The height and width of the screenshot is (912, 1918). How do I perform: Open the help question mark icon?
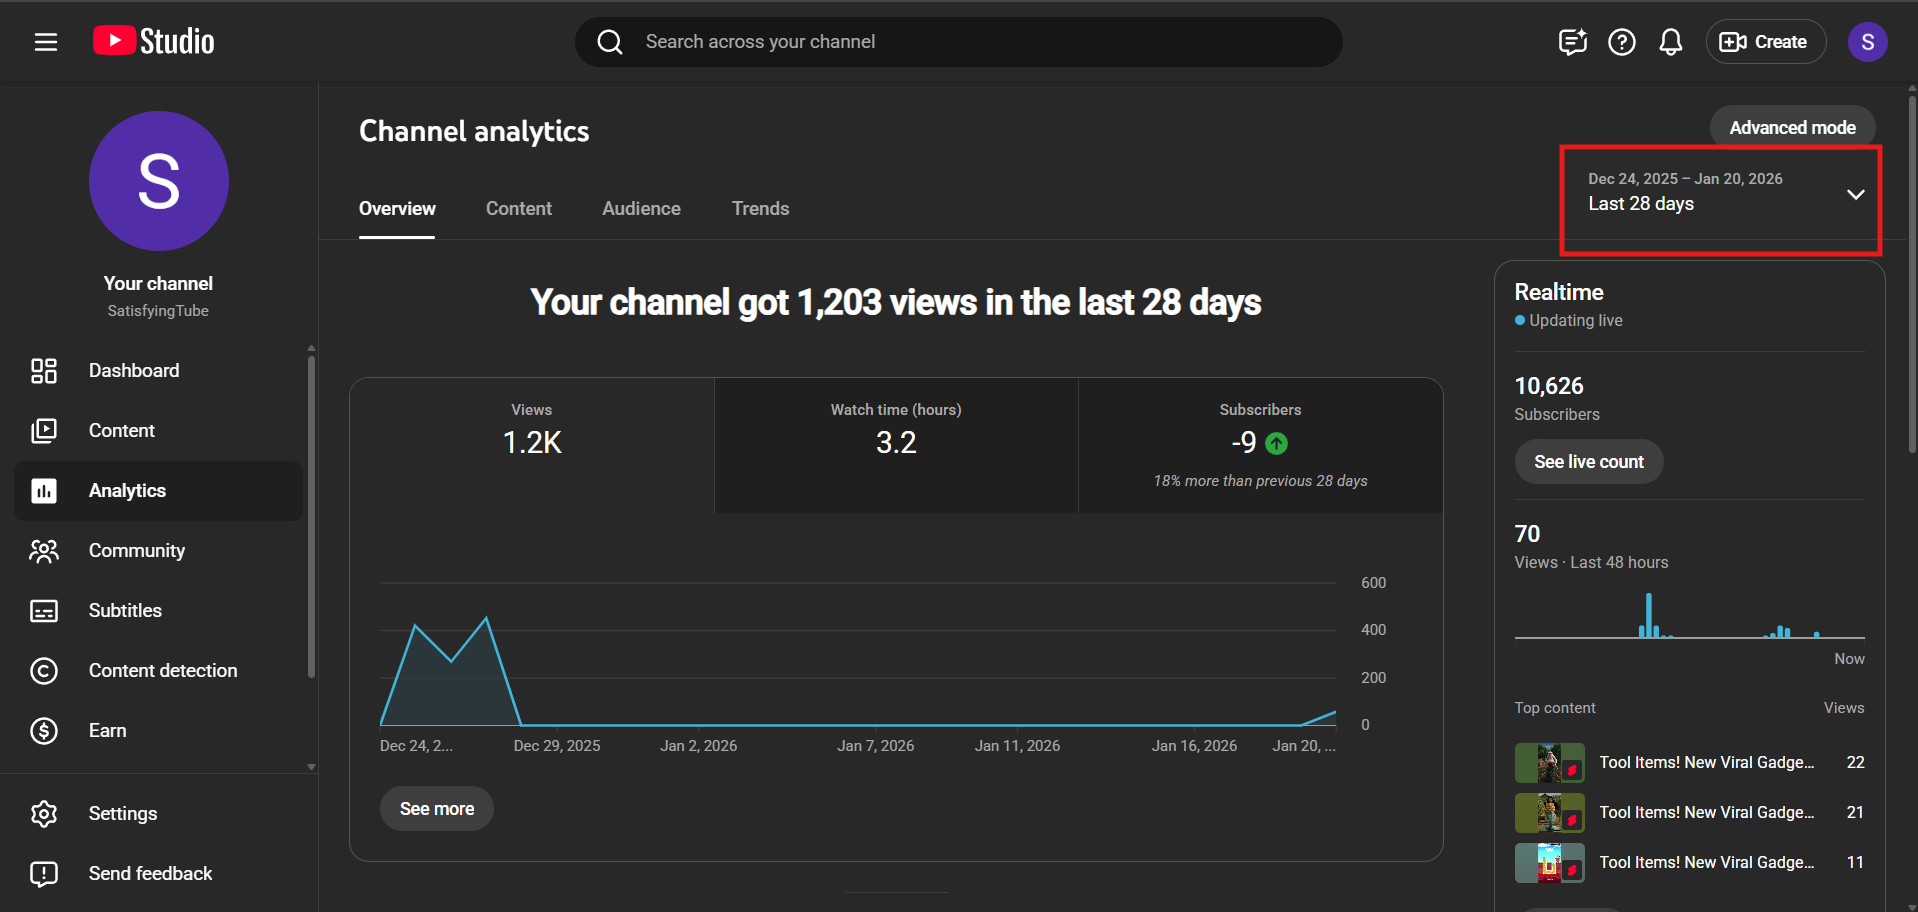tap(1621, 42)
